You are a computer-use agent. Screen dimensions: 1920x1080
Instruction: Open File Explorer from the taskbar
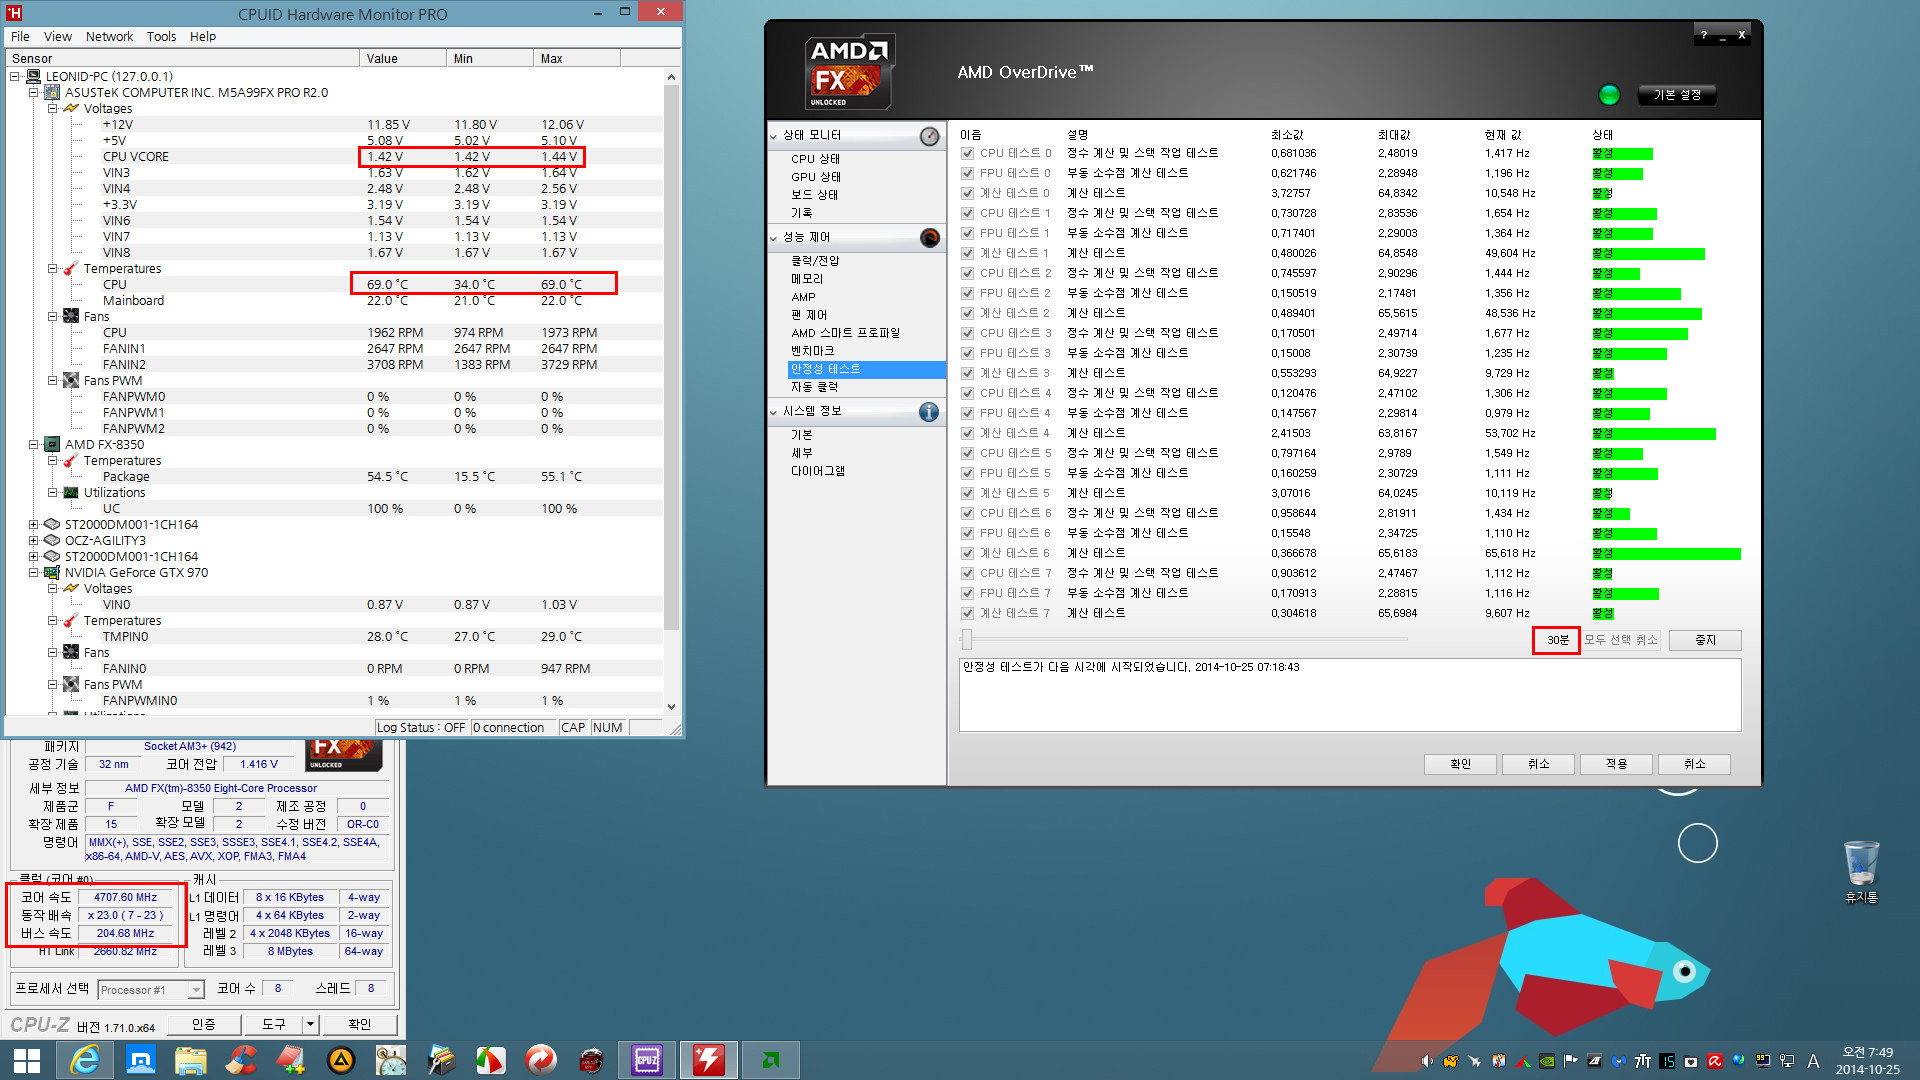[190, 1060]
